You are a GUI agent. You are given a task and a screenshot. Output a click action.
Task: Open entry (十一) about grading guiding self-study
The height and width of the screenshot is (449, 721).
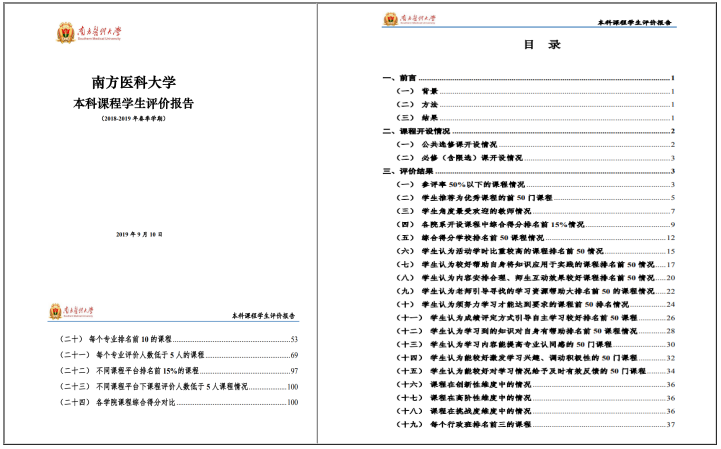coord(535,318)
